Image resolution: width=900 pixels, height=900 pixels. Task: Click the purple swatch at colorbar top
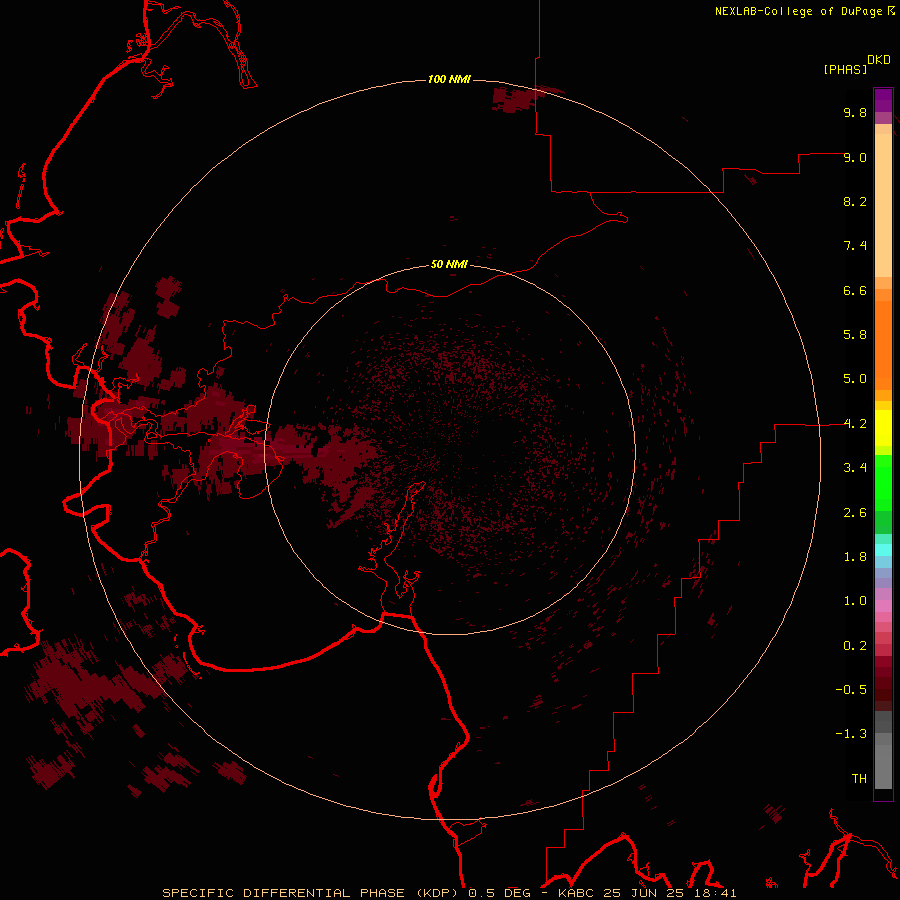point(883,100)
